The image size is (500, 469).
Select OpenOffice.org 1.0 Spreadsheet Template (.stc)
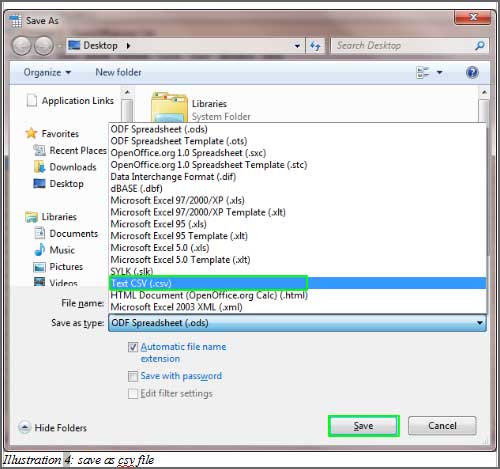coord(297,165)
